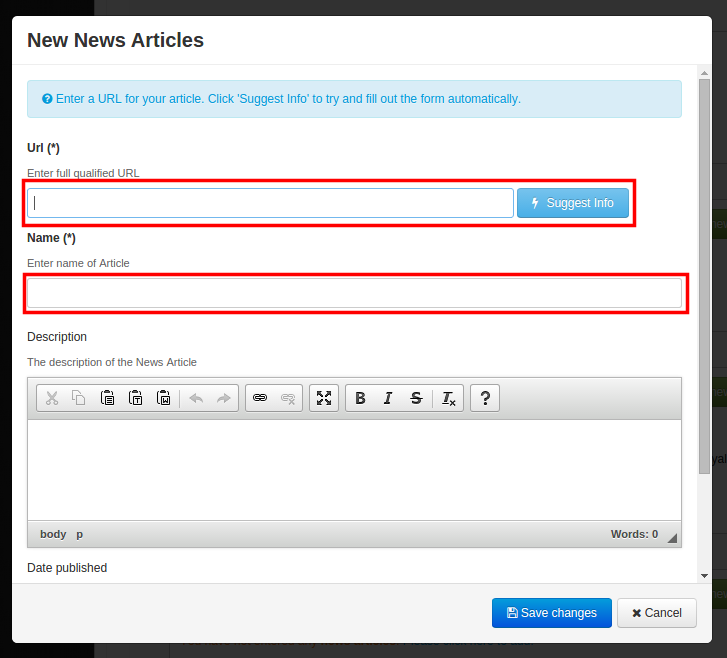Click the Description label
The width and height of the screenshot is (727, 658).
[57, 337]
